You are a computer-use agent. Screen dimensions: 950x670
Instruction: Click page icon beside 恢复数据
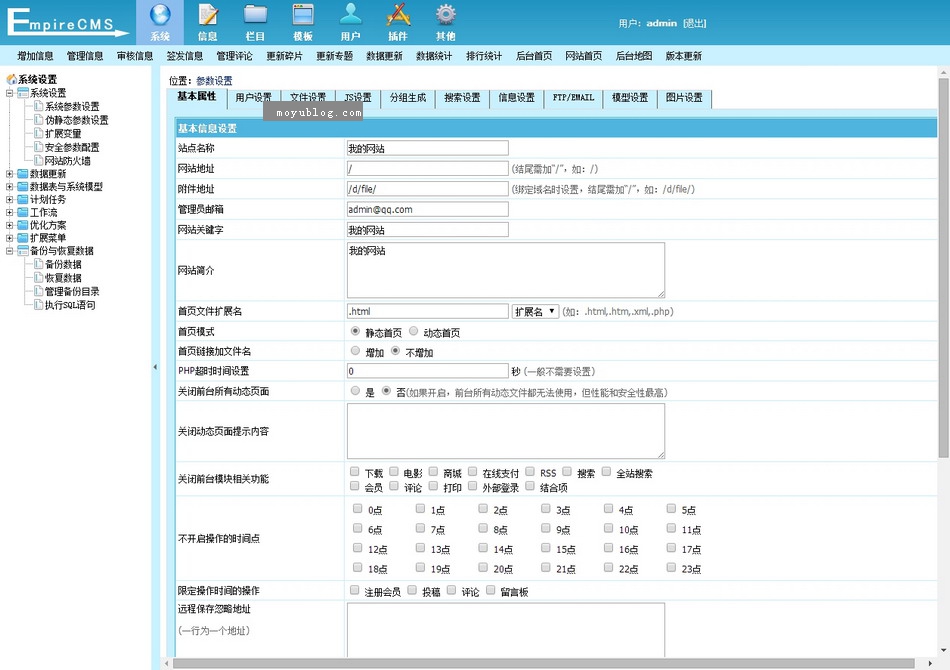(39, 277)
